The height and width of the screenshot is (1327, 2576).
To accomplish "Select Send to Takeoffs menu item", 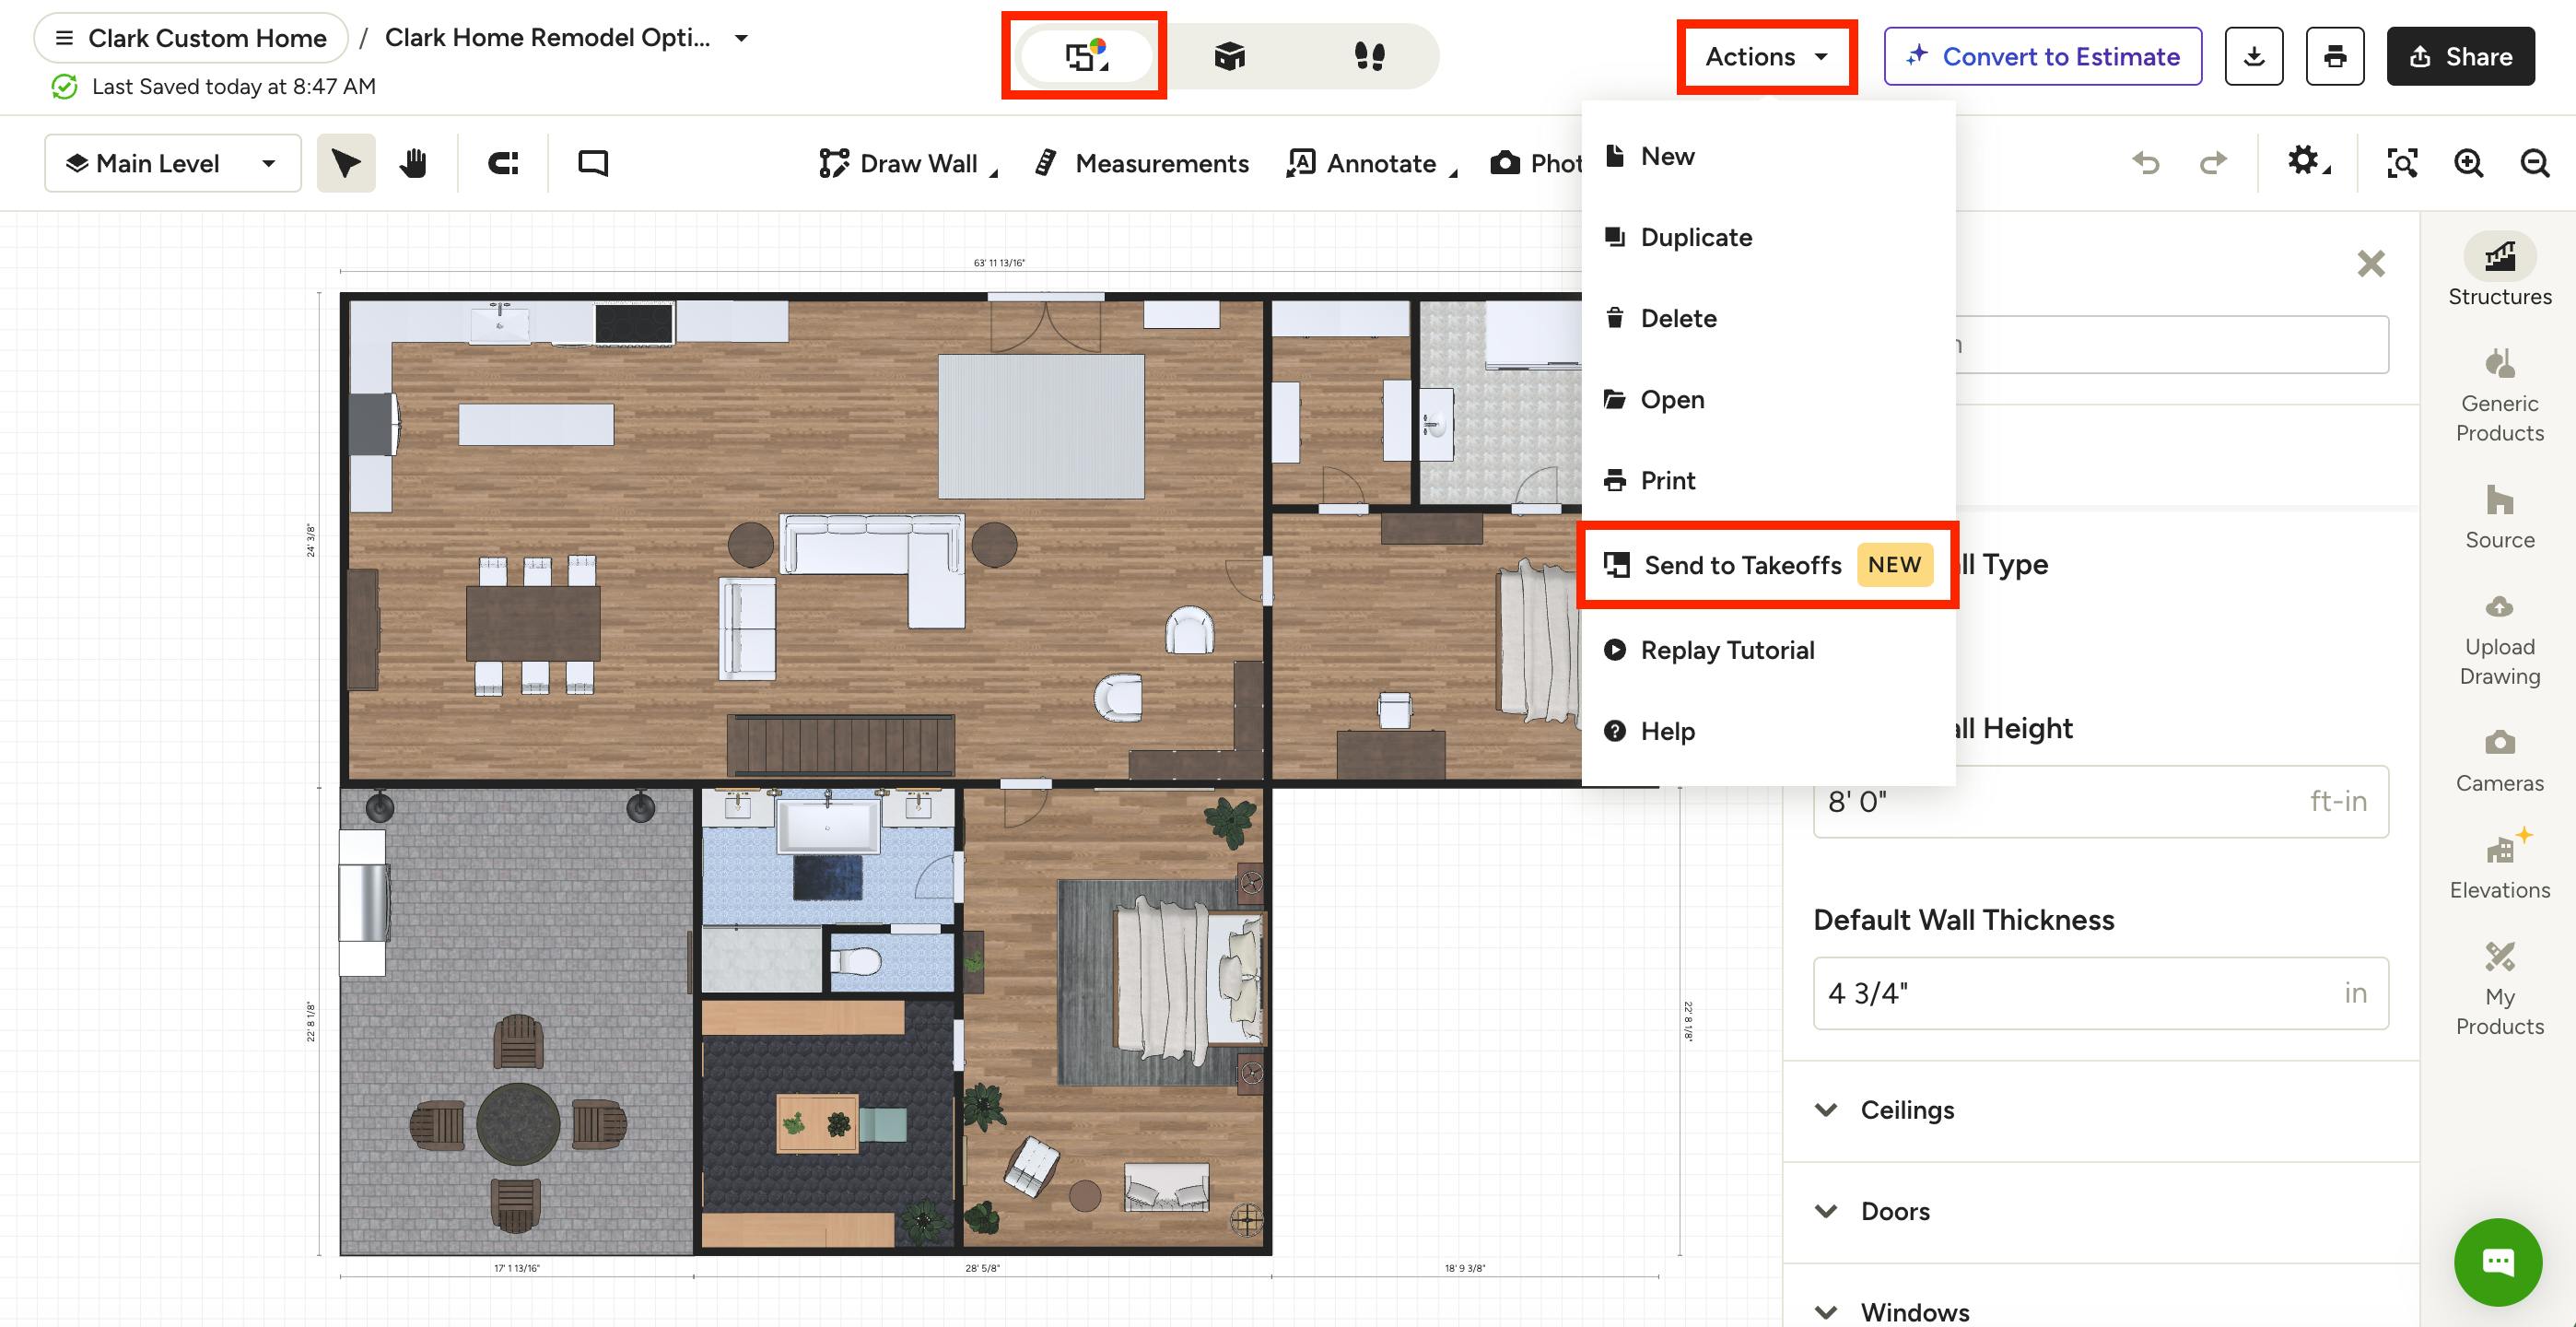I will coord(1768,565).
